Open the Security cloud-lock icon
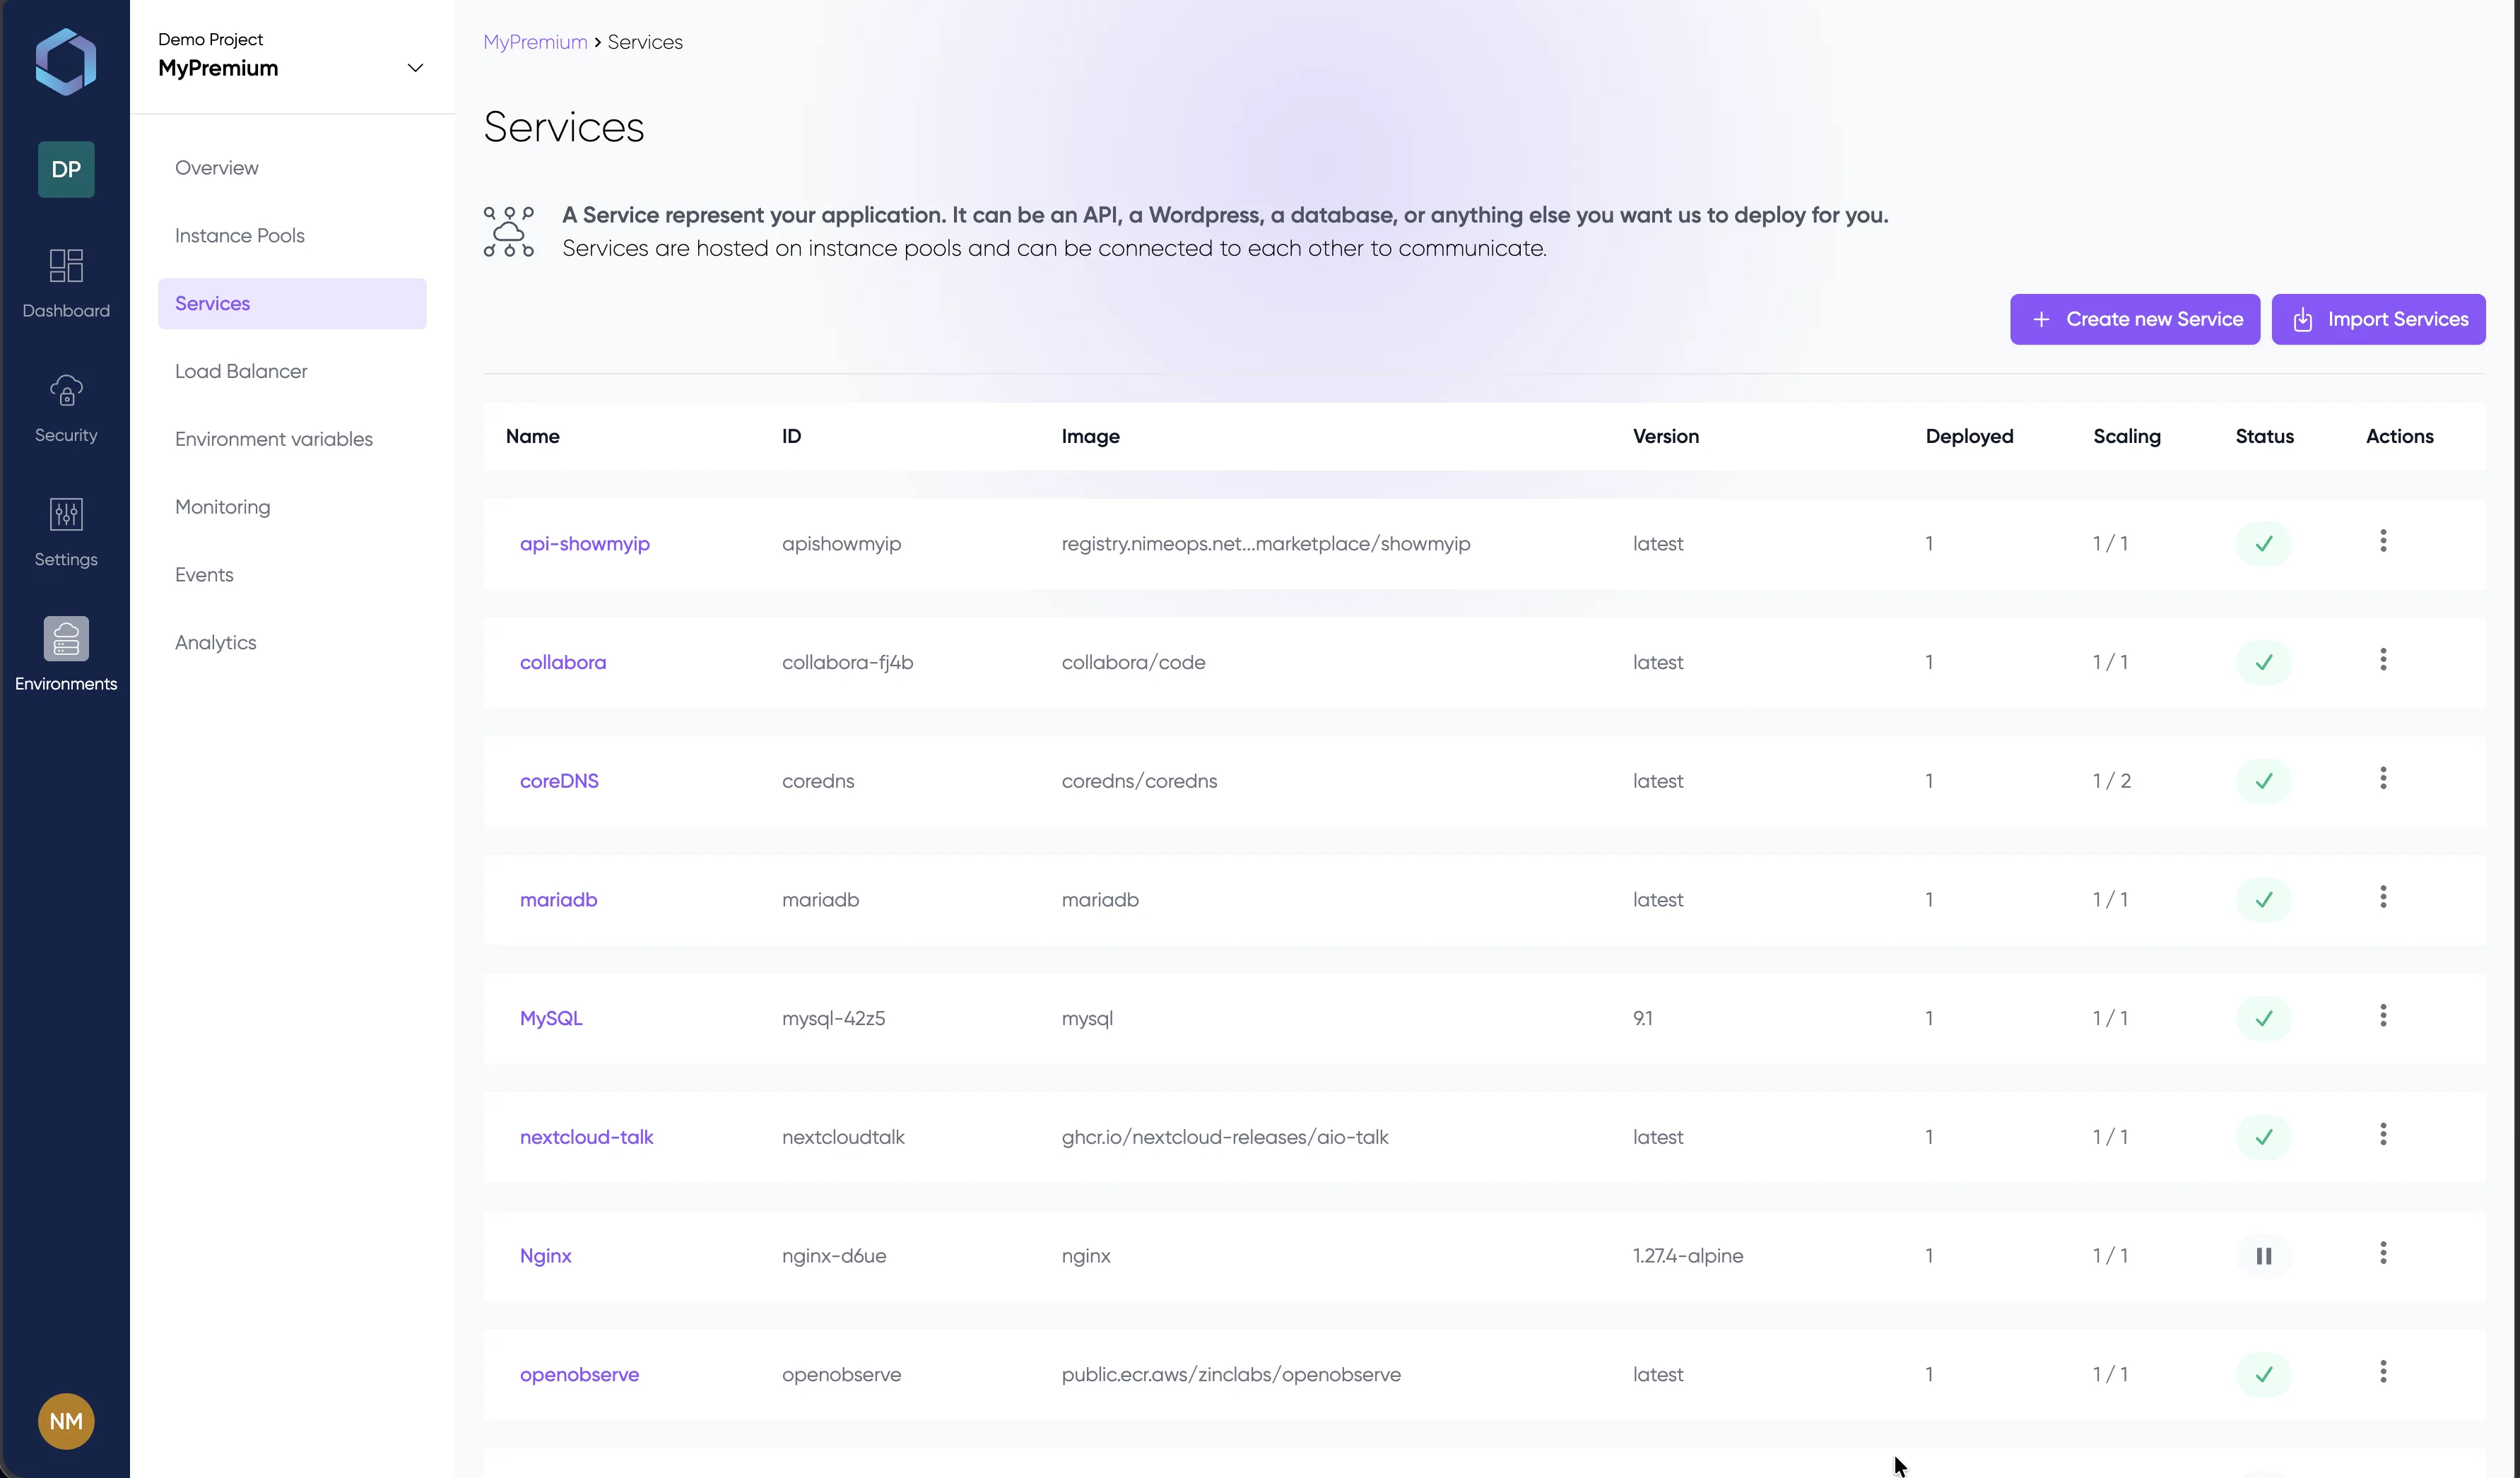This screenshot has width=2520, height=1478. [66, 391]
